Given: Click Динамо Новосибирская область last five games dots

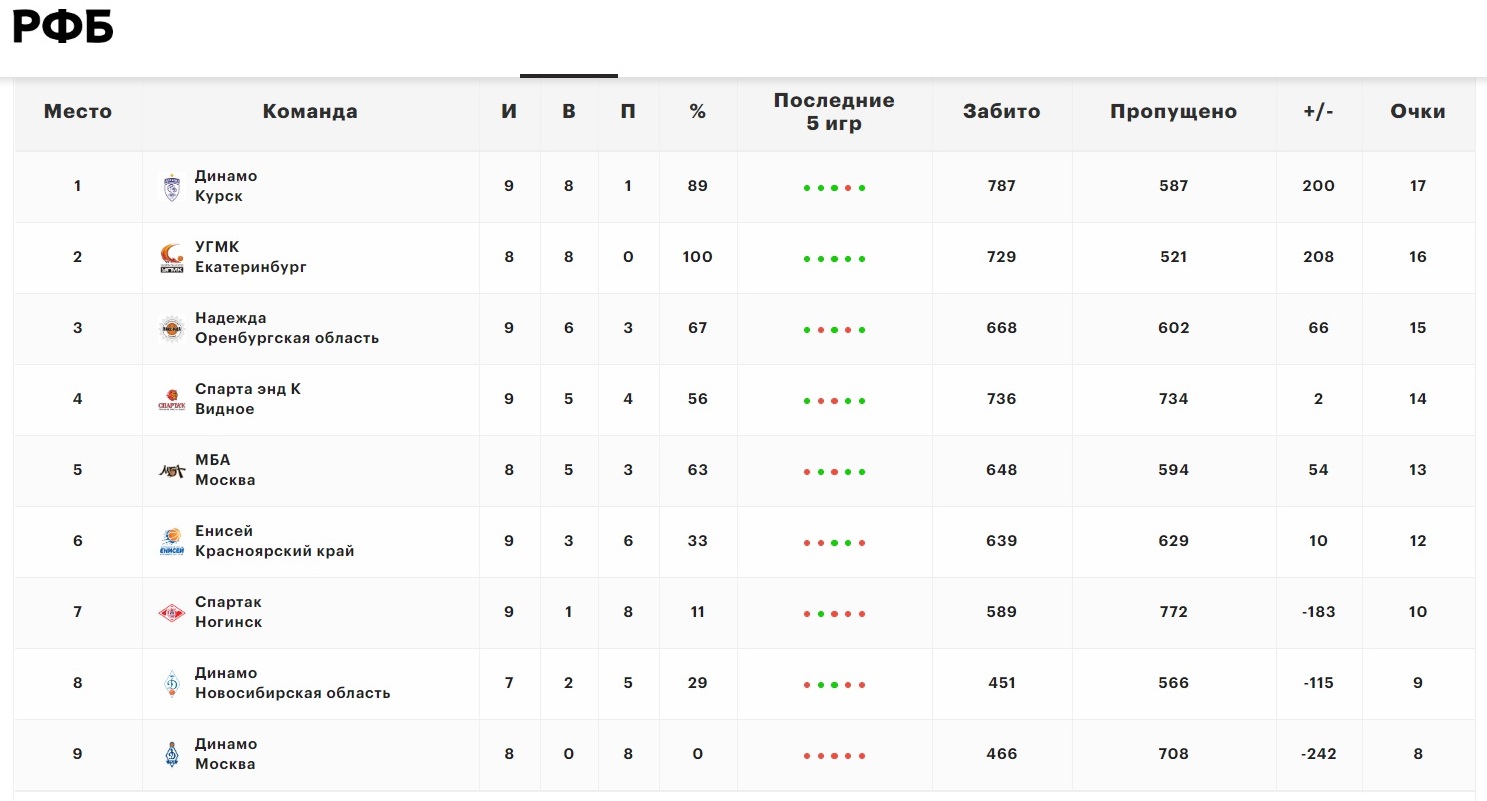Looking at the screenshot, I should point(834,685).
